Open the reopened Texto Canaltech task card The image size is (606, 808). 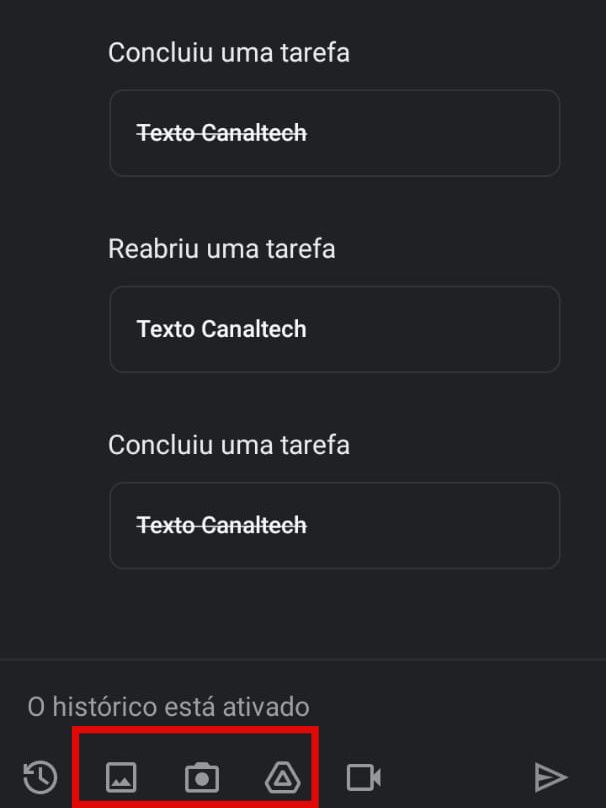point(334,329)
